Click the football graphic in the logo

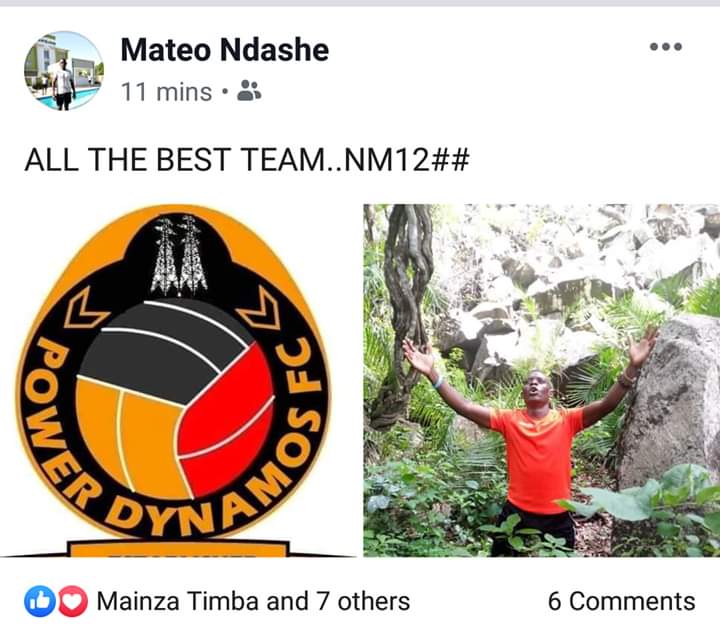pyautogui.click(x=175, y=401)
